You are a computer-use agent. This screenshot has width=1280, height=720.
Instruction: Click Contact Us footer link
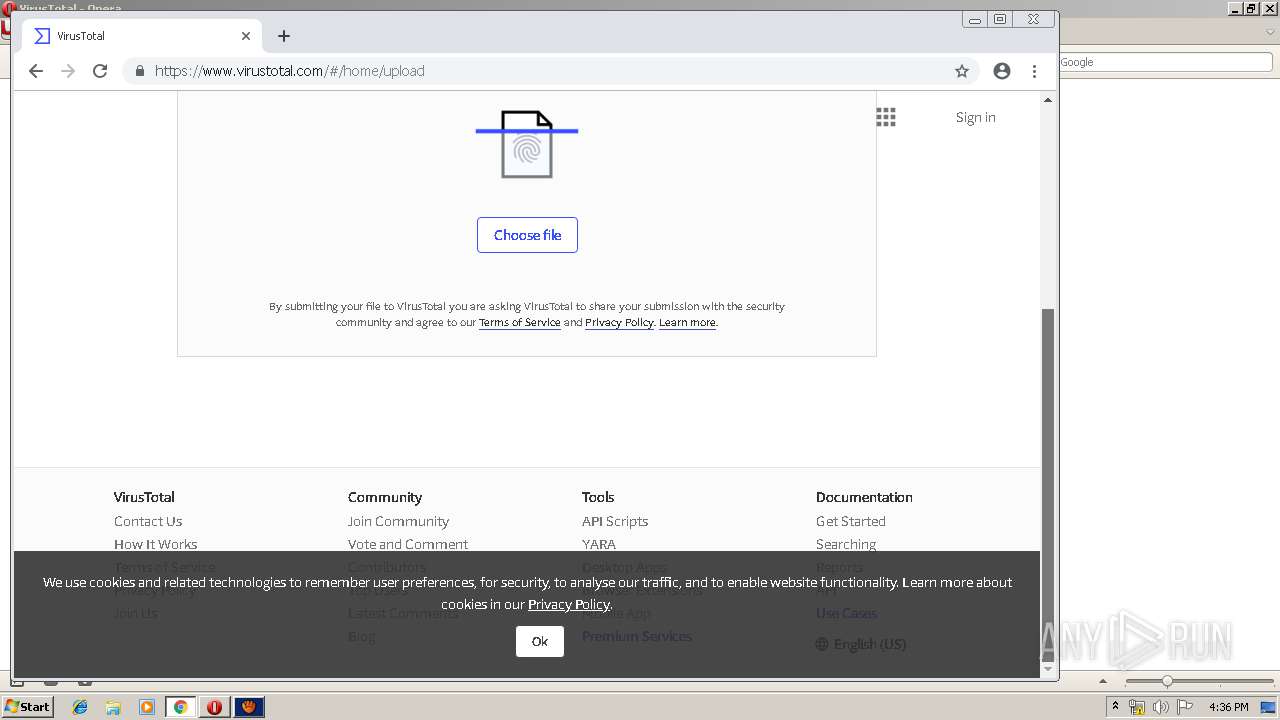(x=148, y=521)
